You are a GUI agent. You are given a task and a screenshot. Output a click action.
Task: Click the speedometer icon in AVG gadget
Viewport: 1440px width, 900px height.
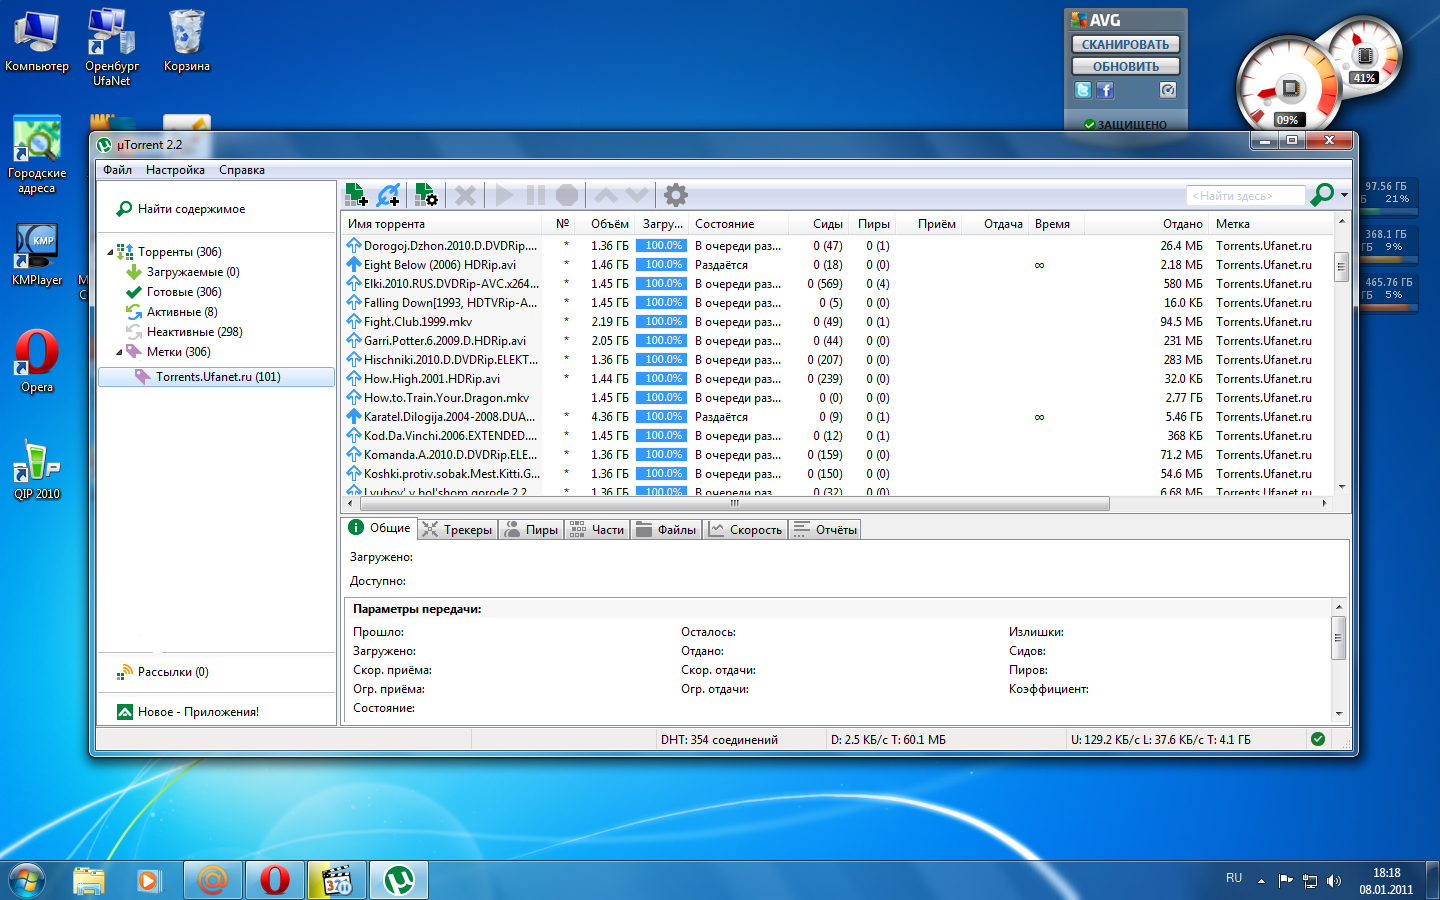pos(1168,90)
